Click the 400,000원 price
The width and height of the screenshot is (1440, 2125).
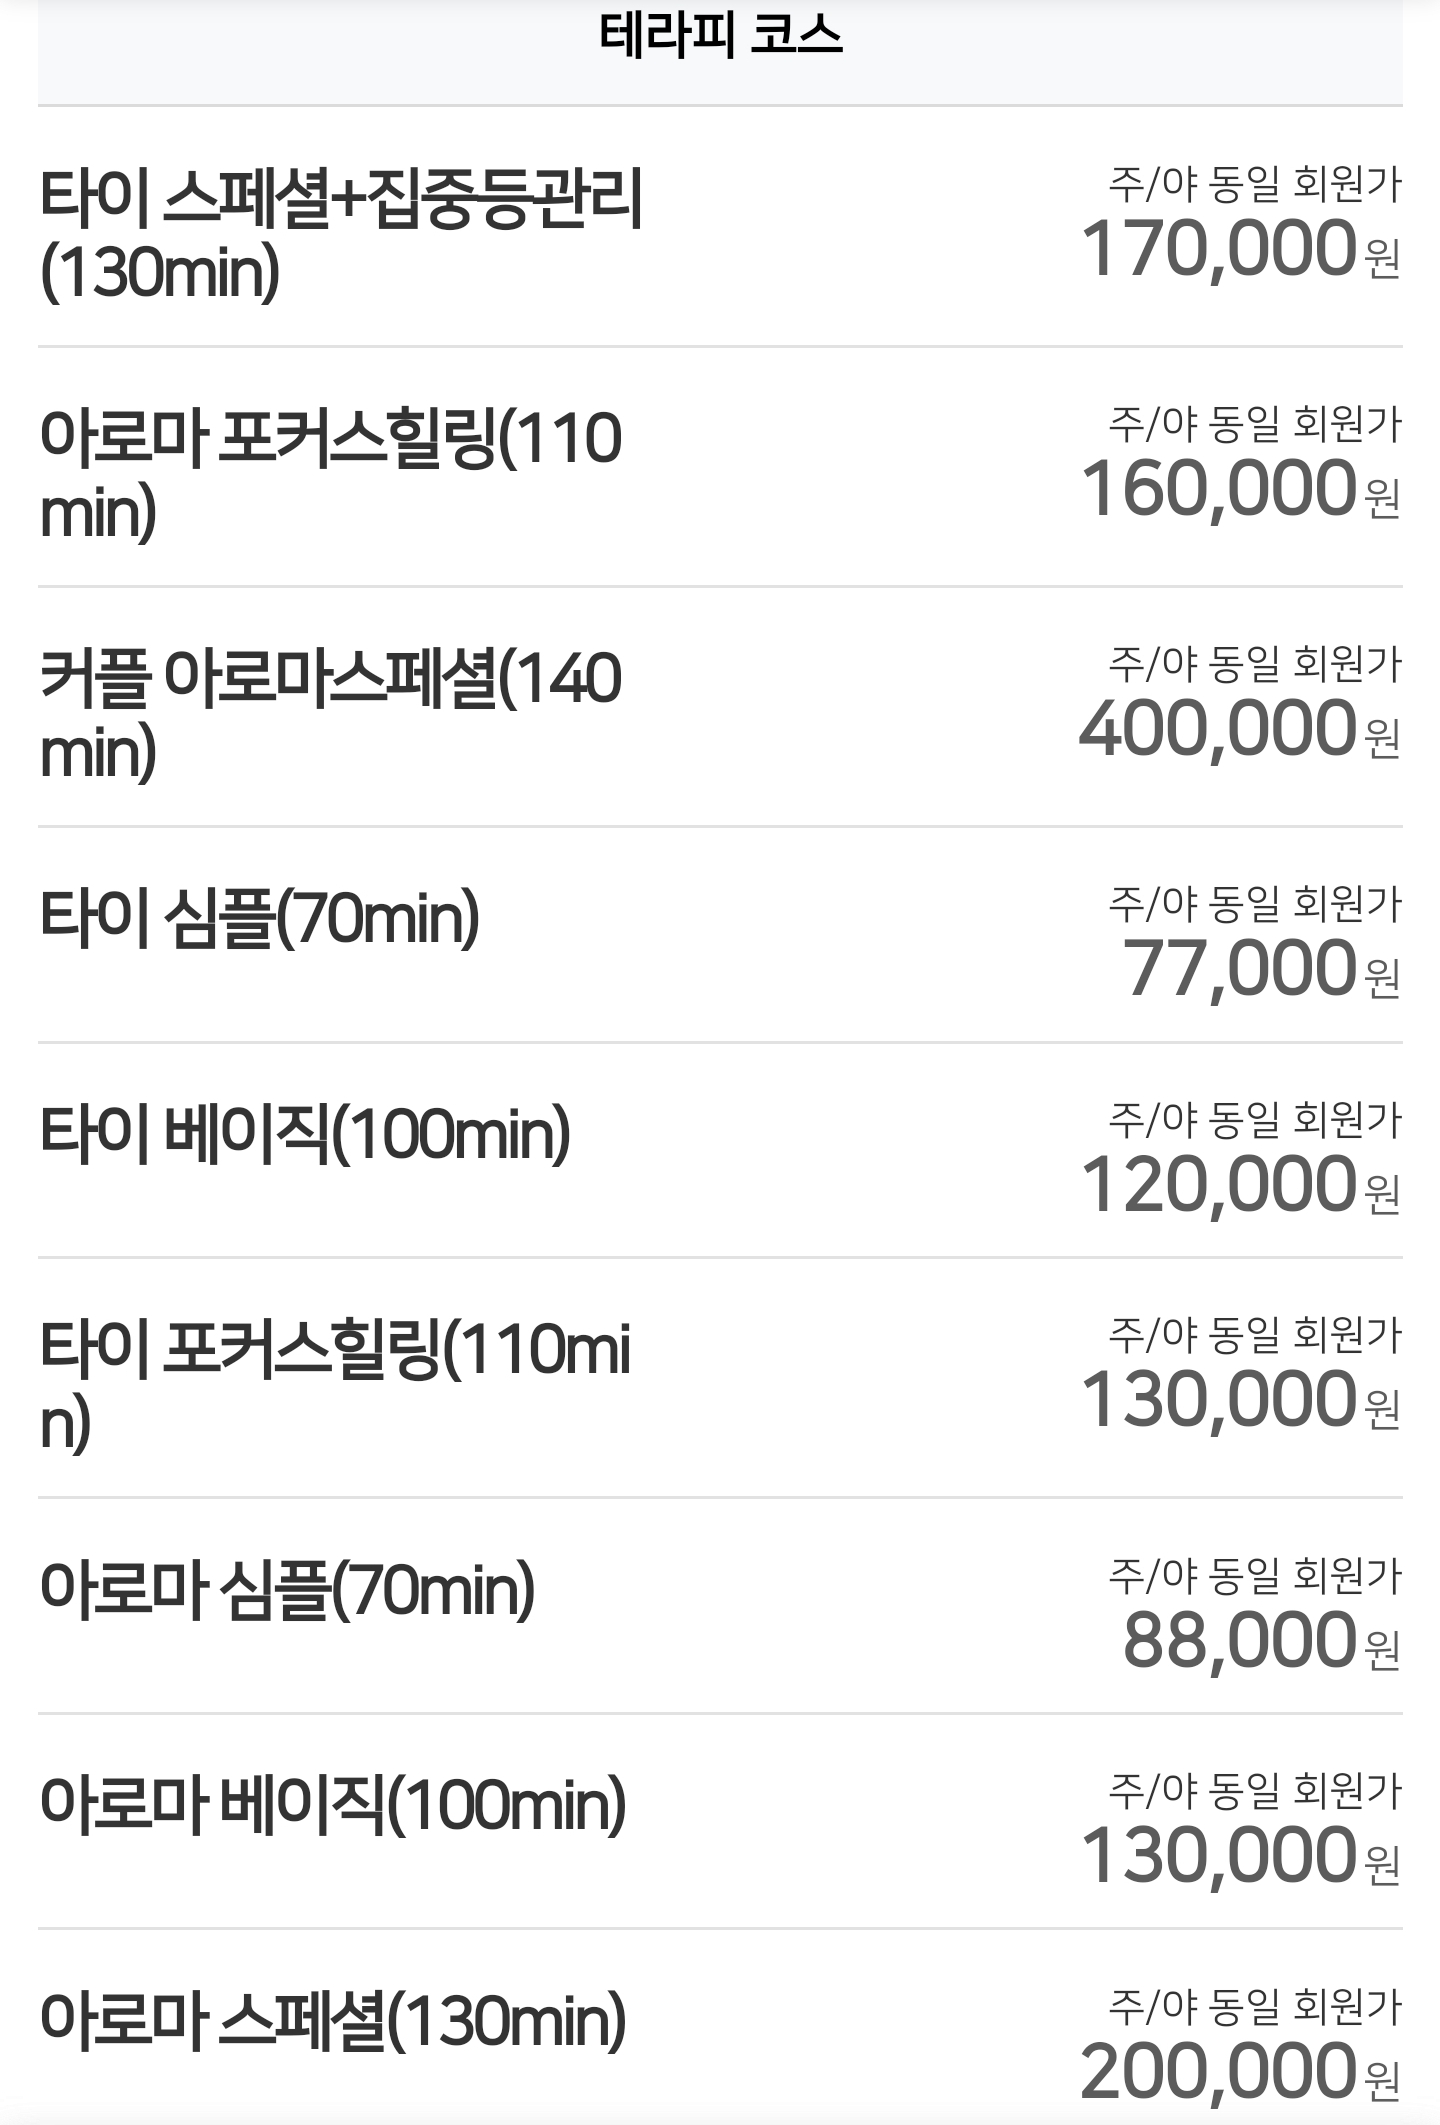click(x=1240, y=729)
